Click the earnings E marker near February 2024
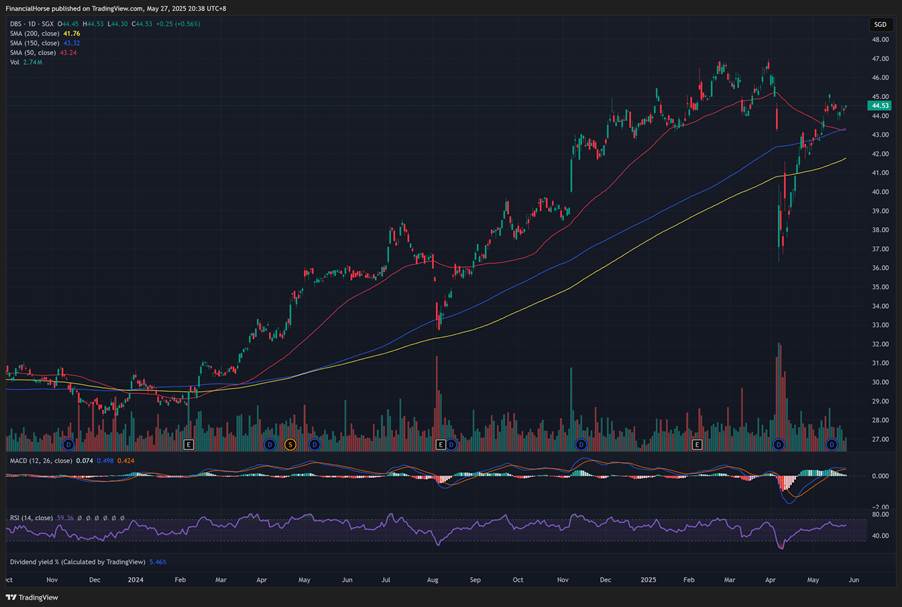The image size is (902, 607). click(x=188, y=443)
